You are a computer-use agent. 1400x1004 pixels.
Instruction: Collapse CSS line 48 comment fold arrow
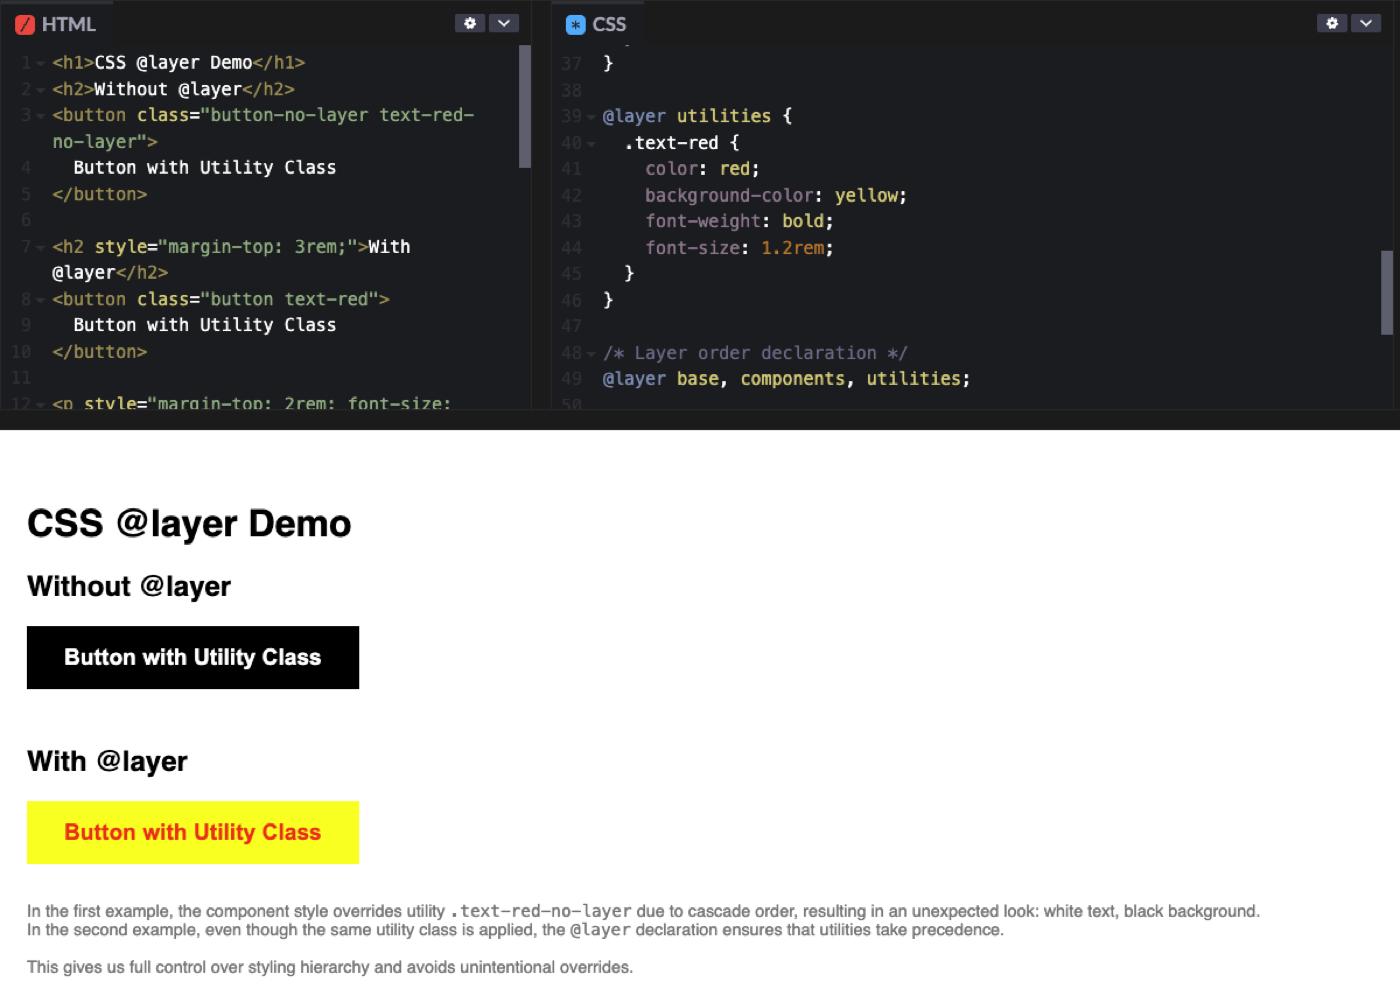[591, 354]
